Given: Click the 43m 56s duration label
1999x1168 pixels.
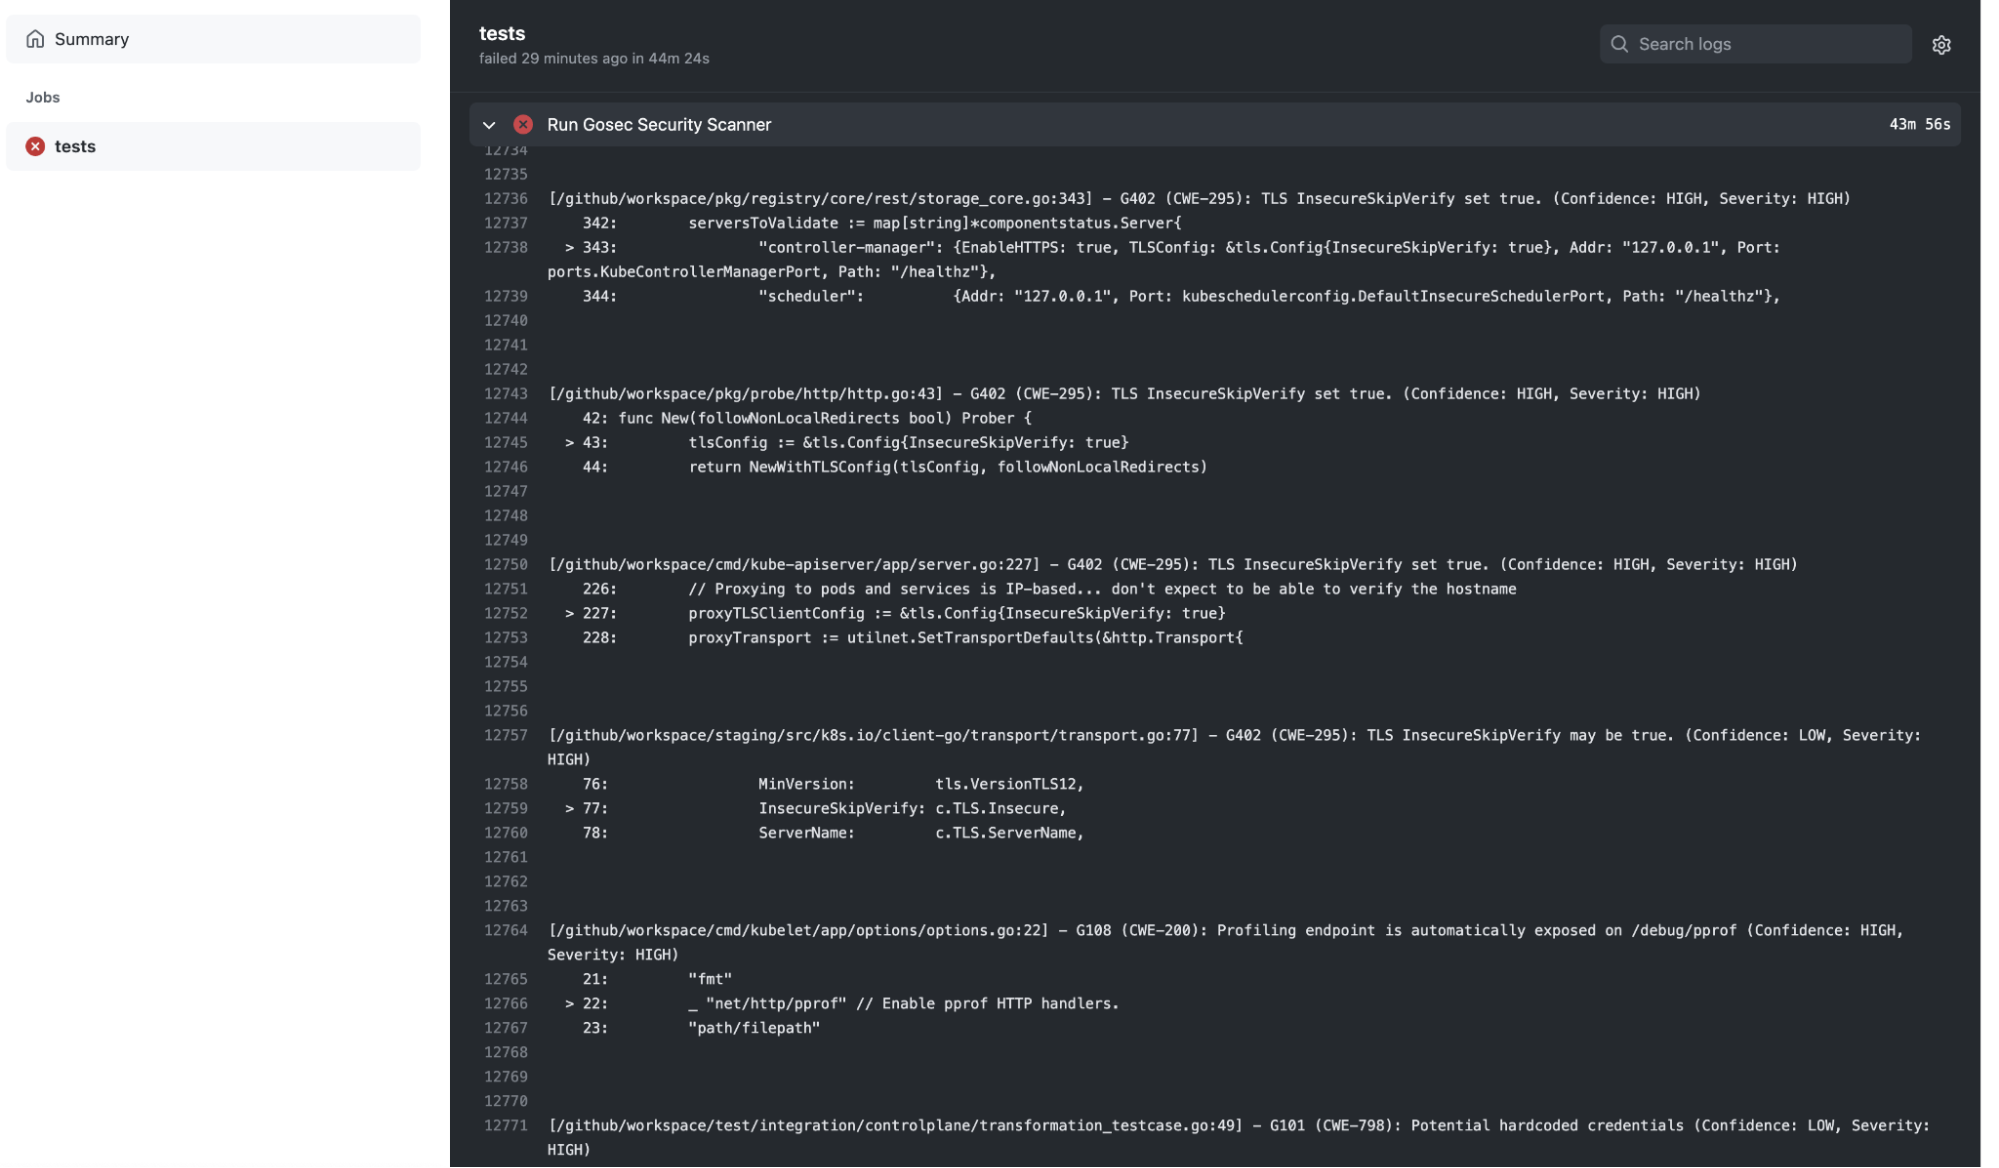Looking at the screenshot, I should coord(1919,124).
